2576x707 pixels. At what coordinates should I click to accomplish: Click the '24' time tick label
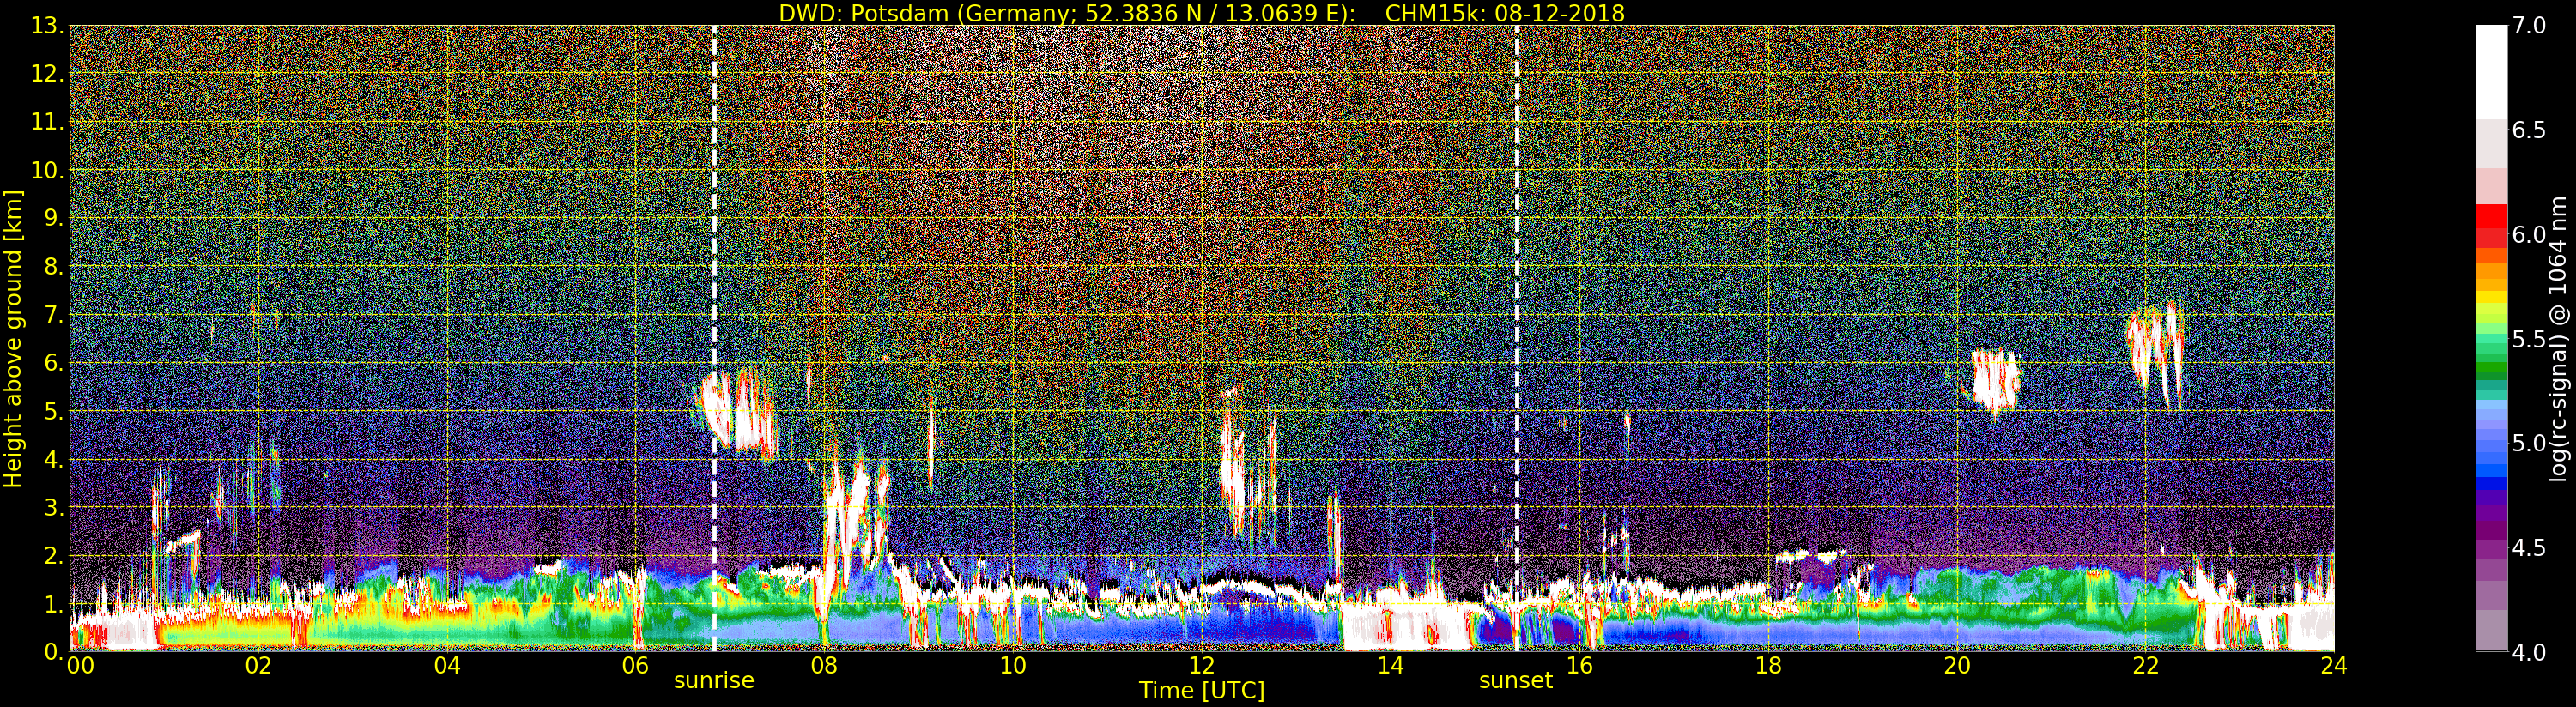point(2333,666)
